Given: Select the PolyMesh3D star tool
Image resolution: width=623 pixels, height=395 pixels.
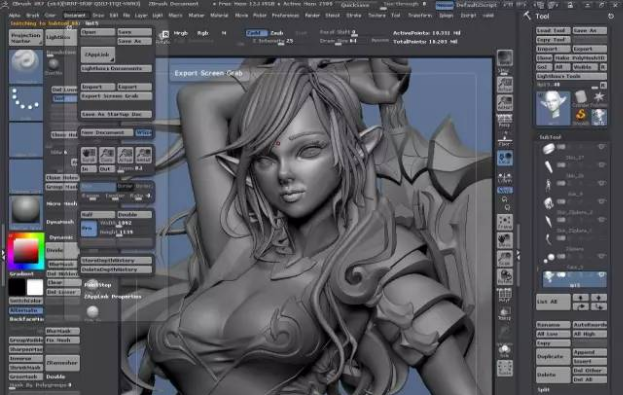Looking at the screenshot, I should [599, 98].
